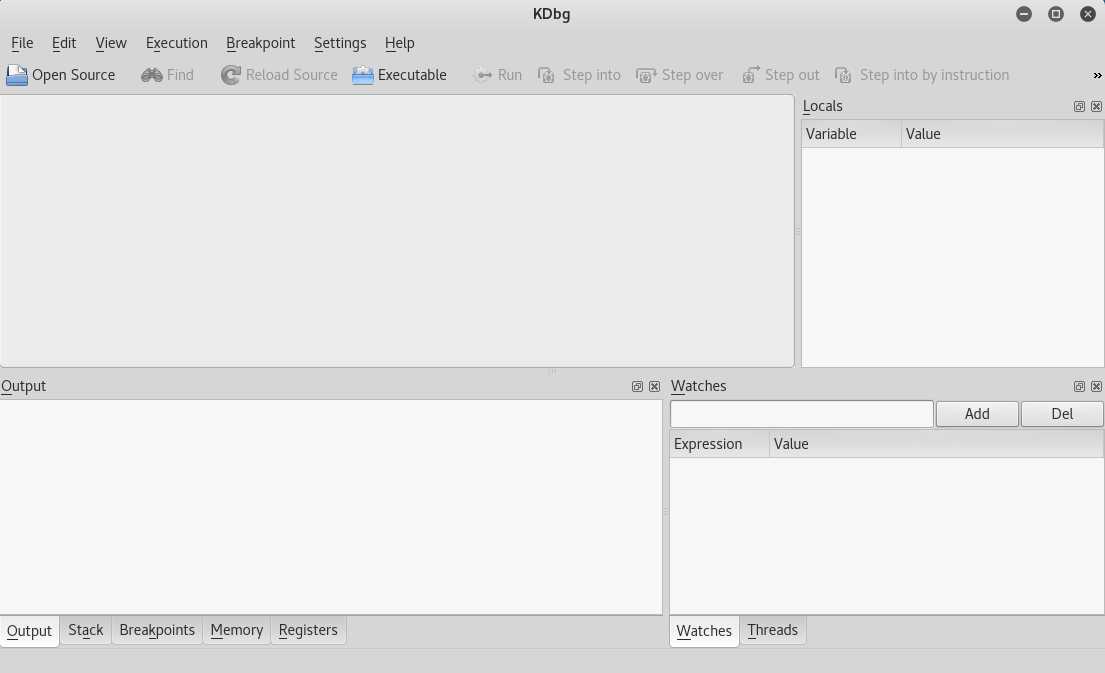Screen dimensions: 1105x673
Task: Switch to the Breakpoints tab
Action: [156, 630]
